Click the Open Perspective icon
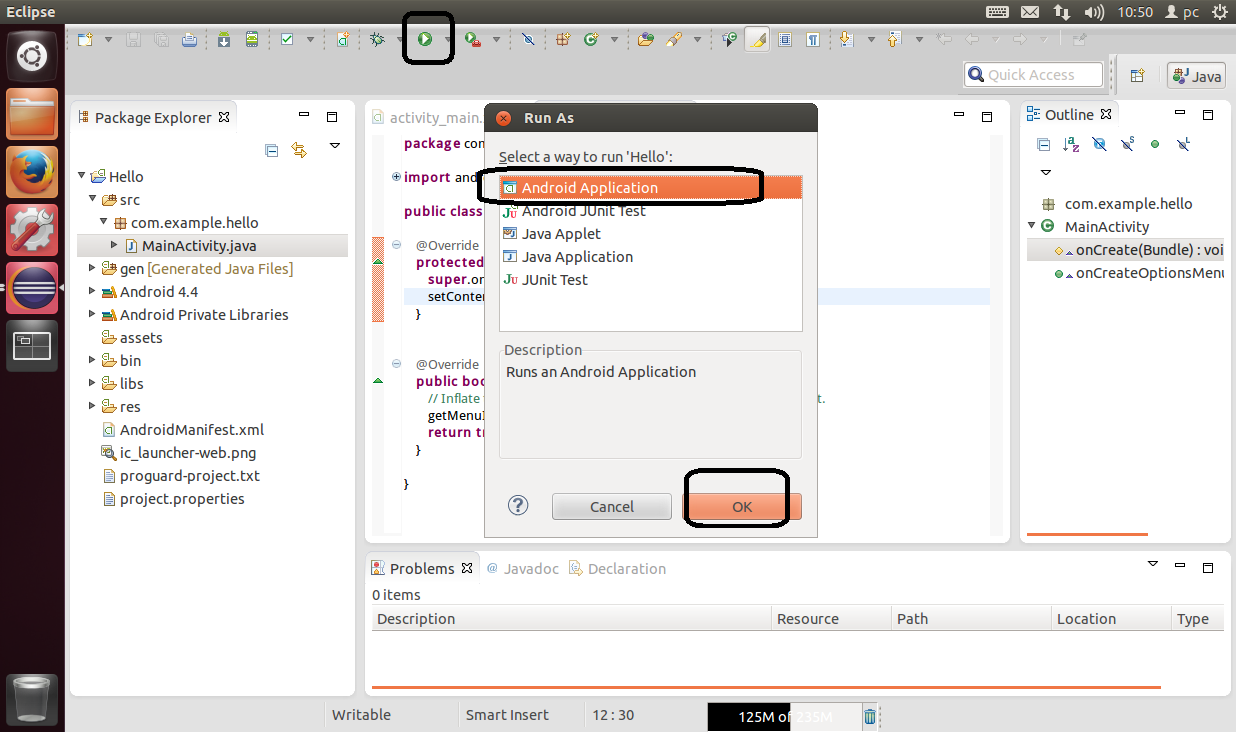 [x=1137, y=75]
